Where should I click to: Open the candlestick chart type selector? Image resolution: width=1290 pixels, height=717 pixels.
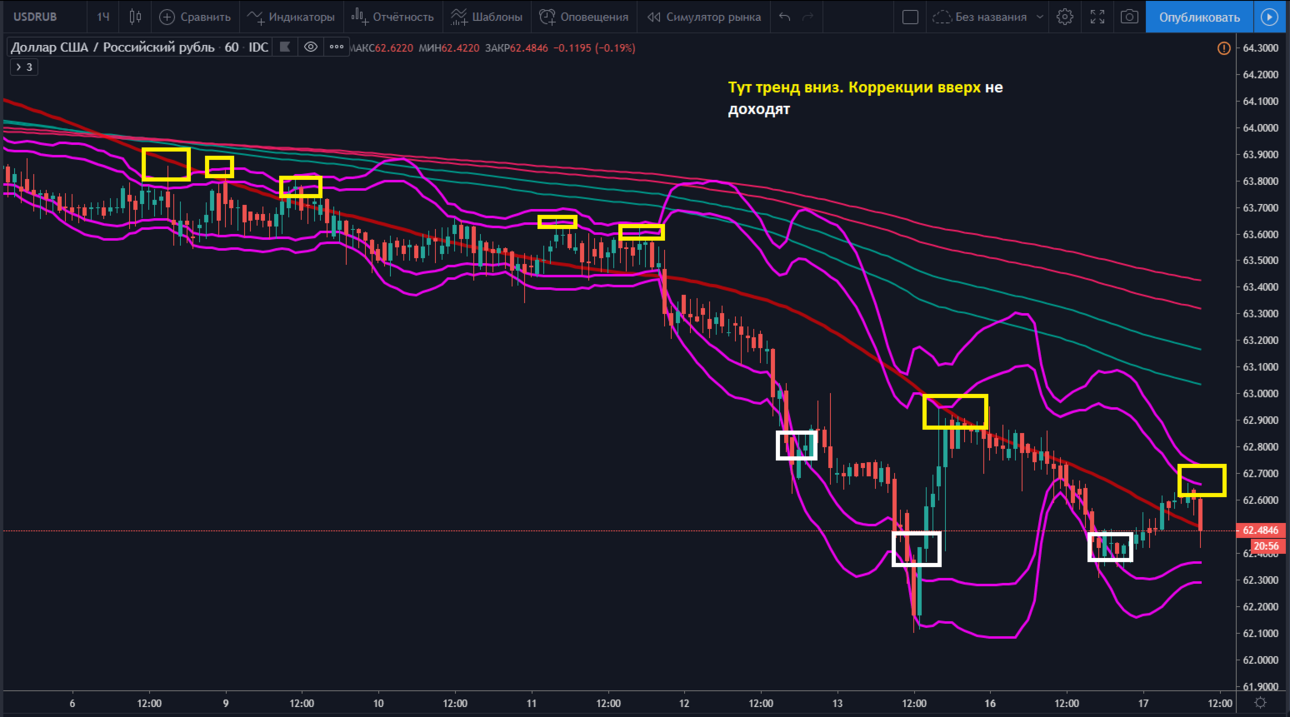pos(135,17)
